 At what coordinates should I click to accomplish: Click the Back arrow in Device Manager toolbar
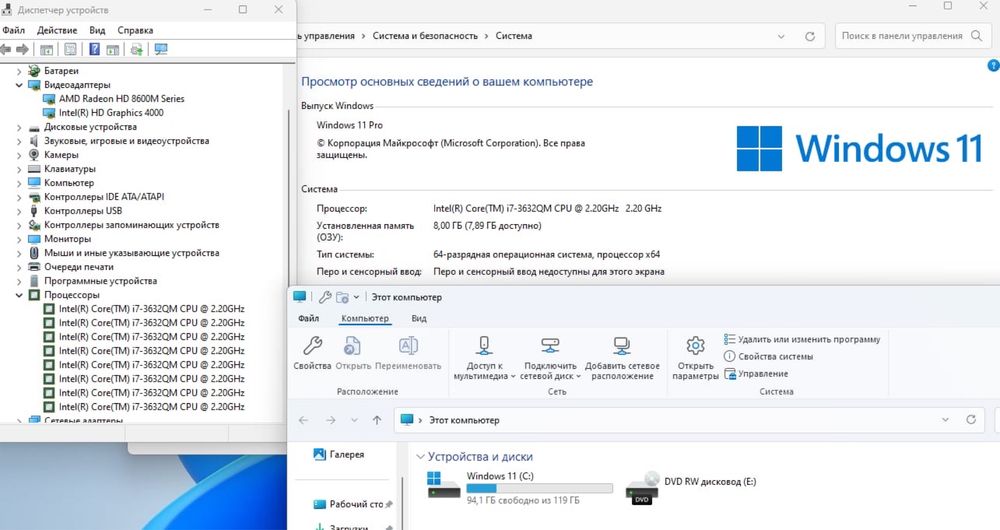[6, 49]
